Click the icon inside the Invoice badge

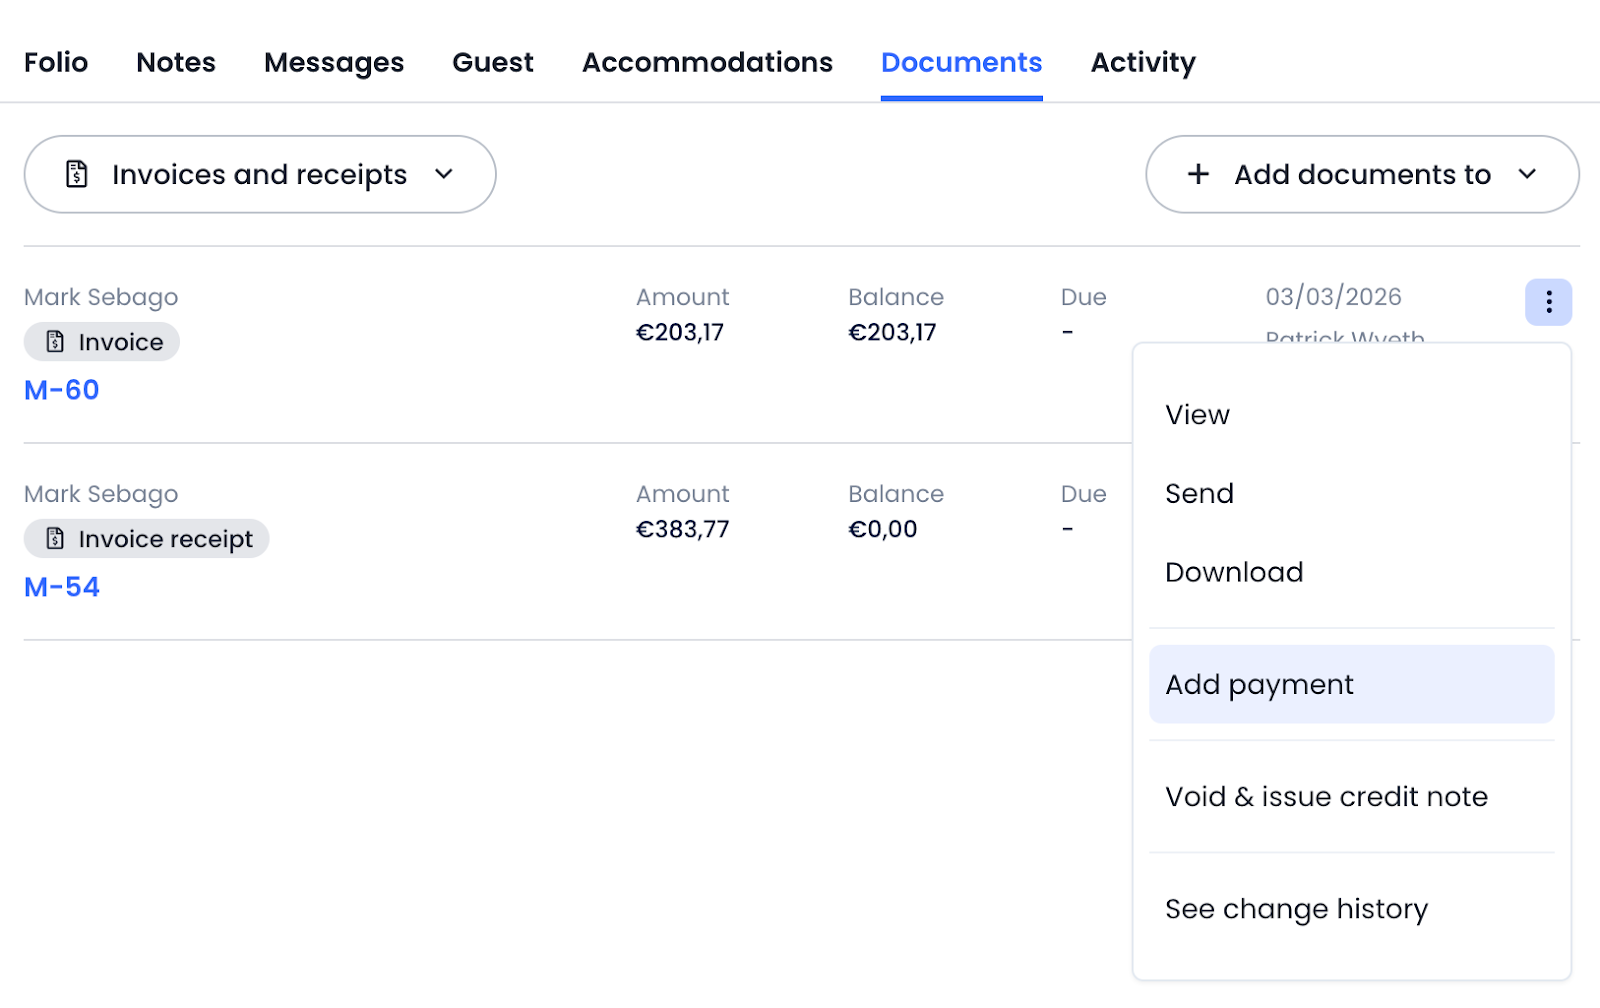click(56, 342)
